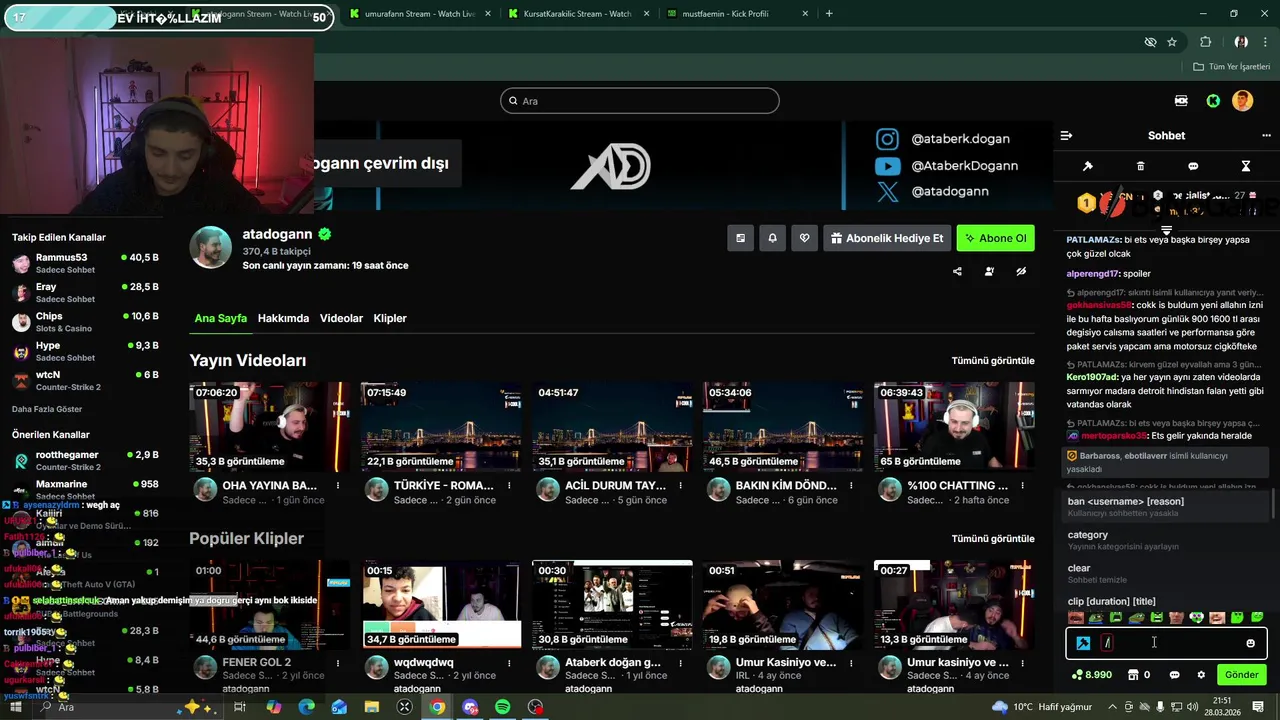This screenshot has height=720, width=1280.
Task: Open chat settings gear icon
Action: [x=1201, y=675]
